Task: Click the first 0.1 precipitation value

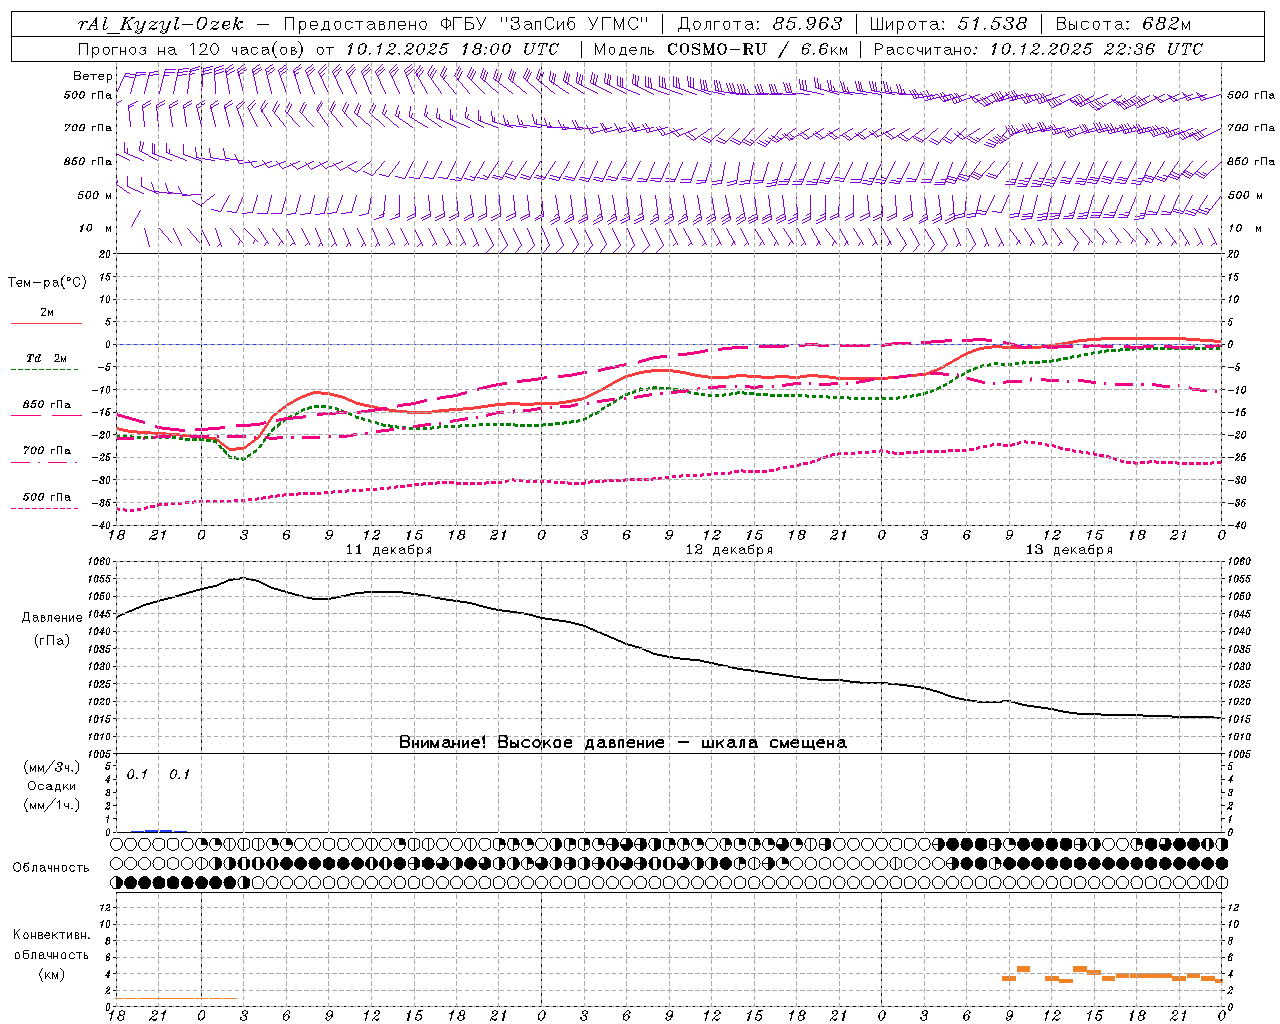Action: click(137, 775)
